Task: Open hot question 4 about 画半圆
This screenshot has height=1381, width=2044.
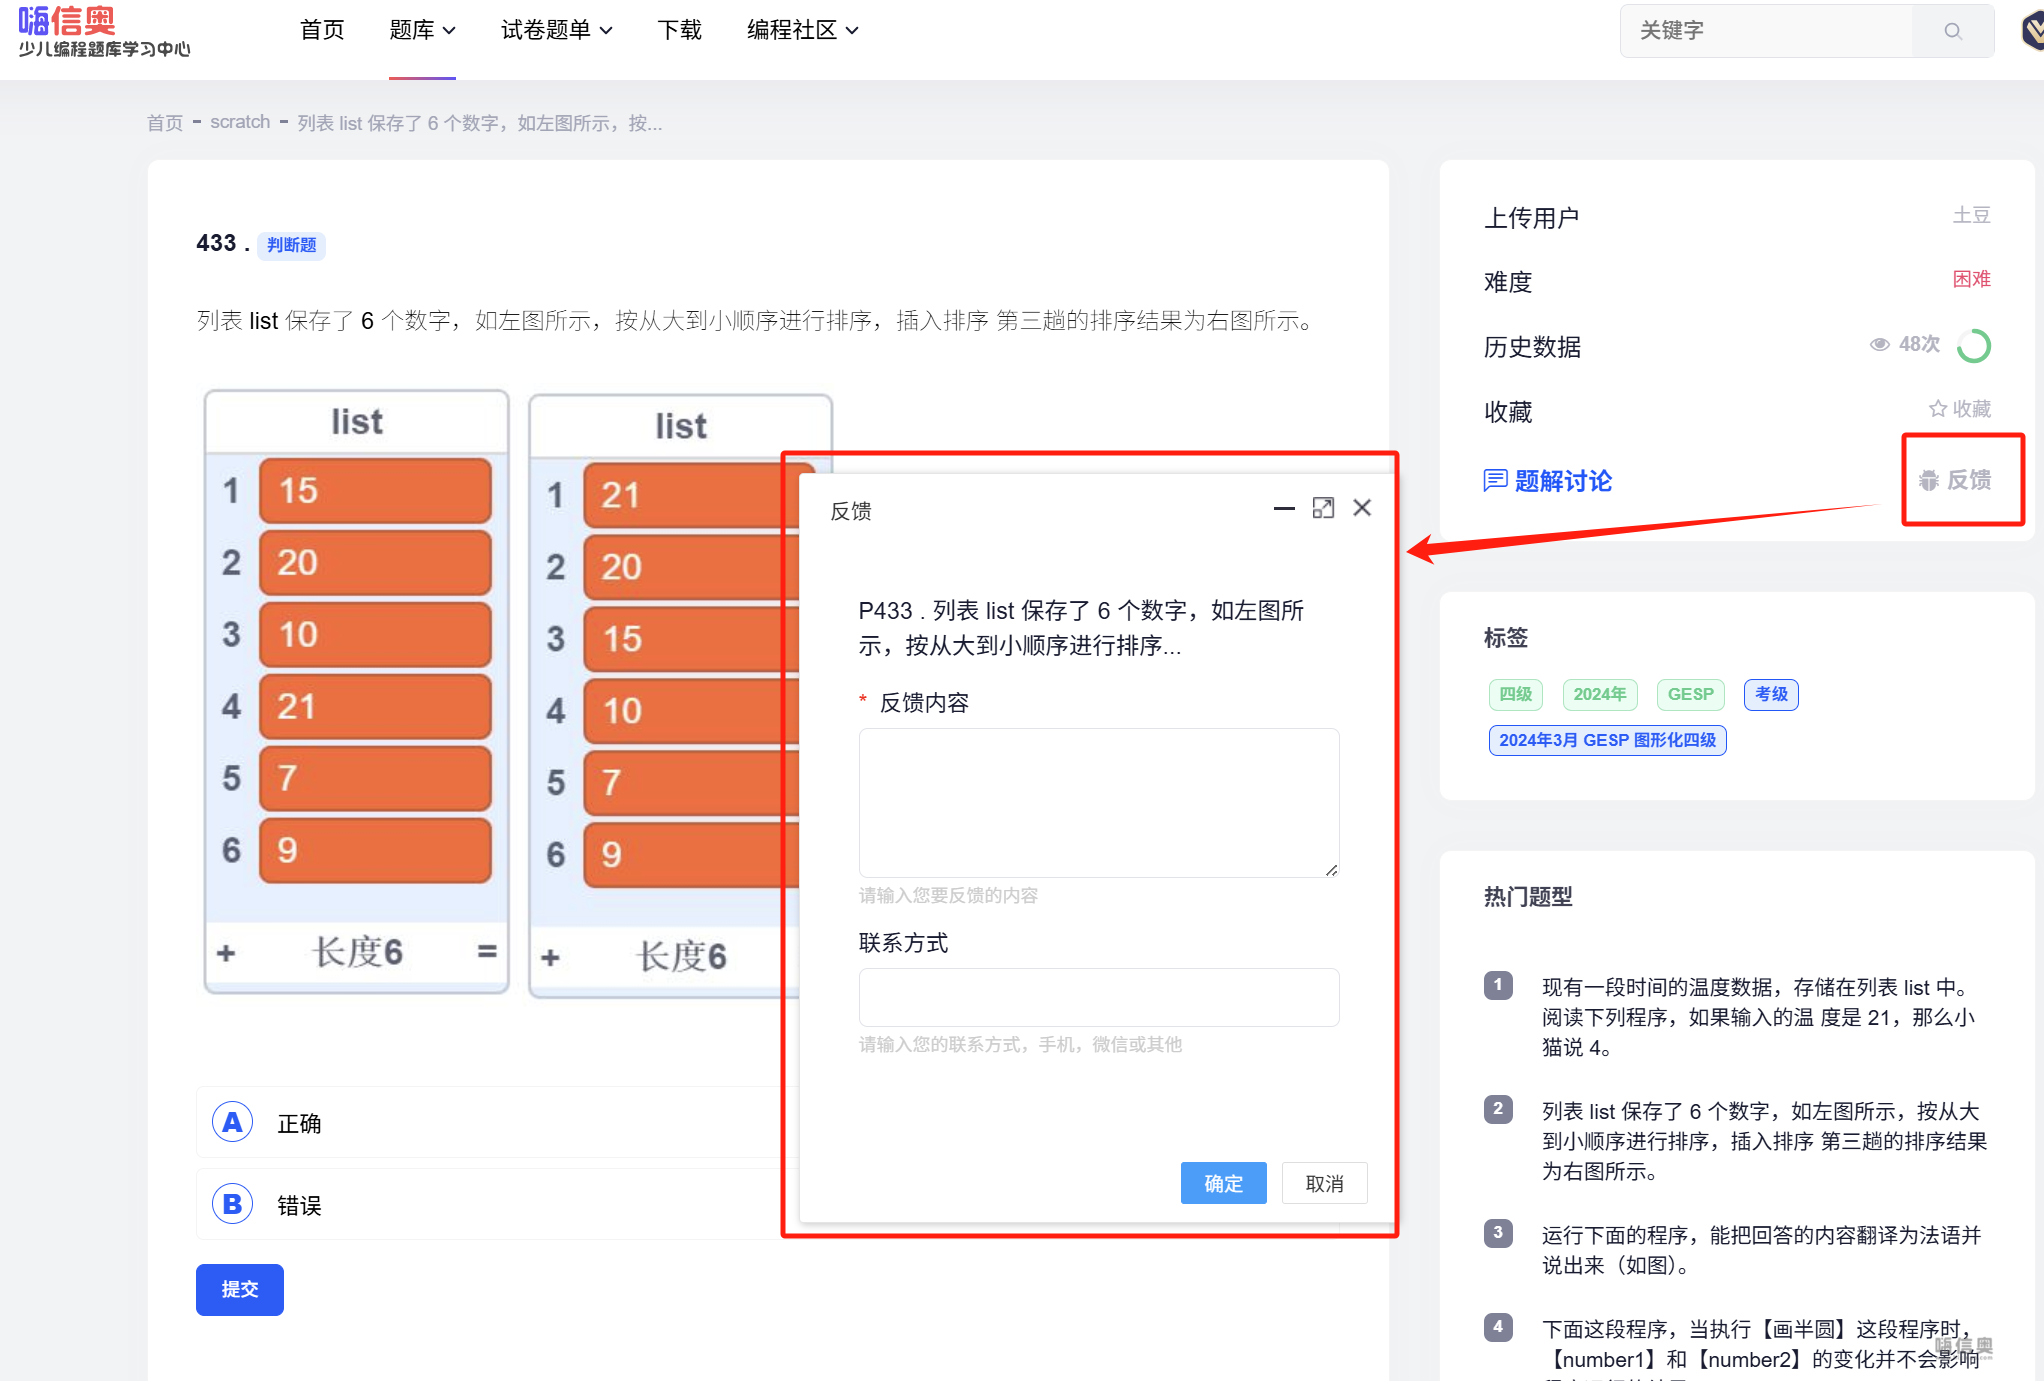Action: pyautogui.click(x=1761, y=1344)
